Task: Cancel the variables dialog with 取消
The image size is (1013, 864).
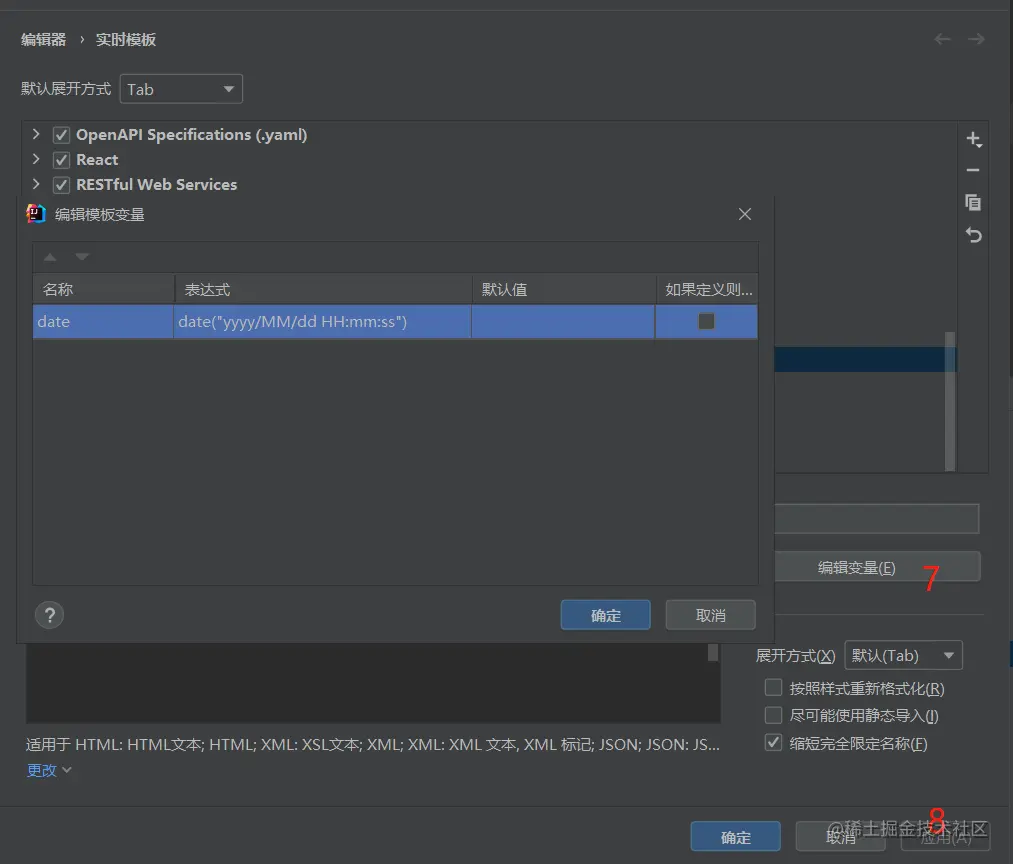Action: coord(711,615)
